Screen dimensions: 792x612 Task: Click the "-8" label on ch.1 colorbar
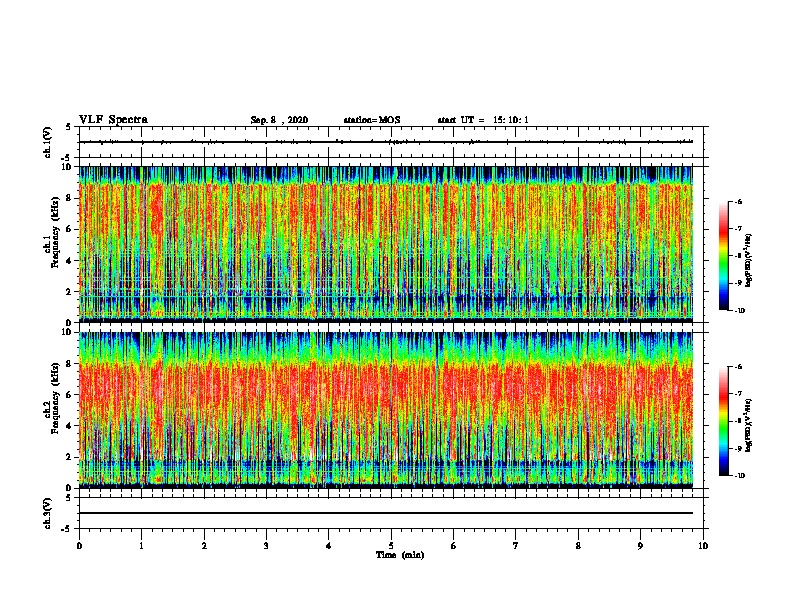(x=738, y=256)
